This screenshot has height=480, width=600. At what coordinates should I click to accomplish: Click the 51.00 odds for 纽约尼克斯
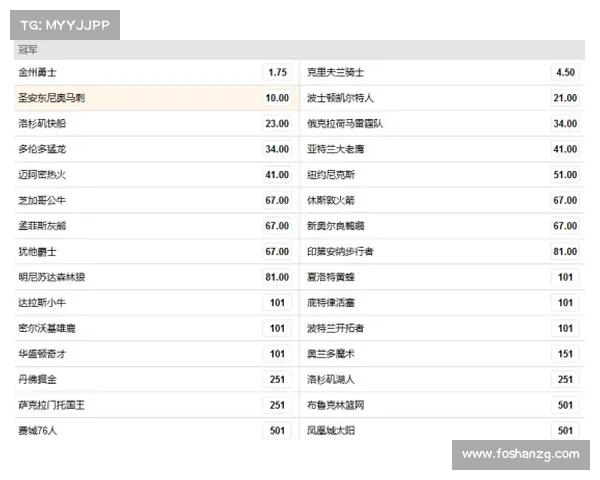565,175
